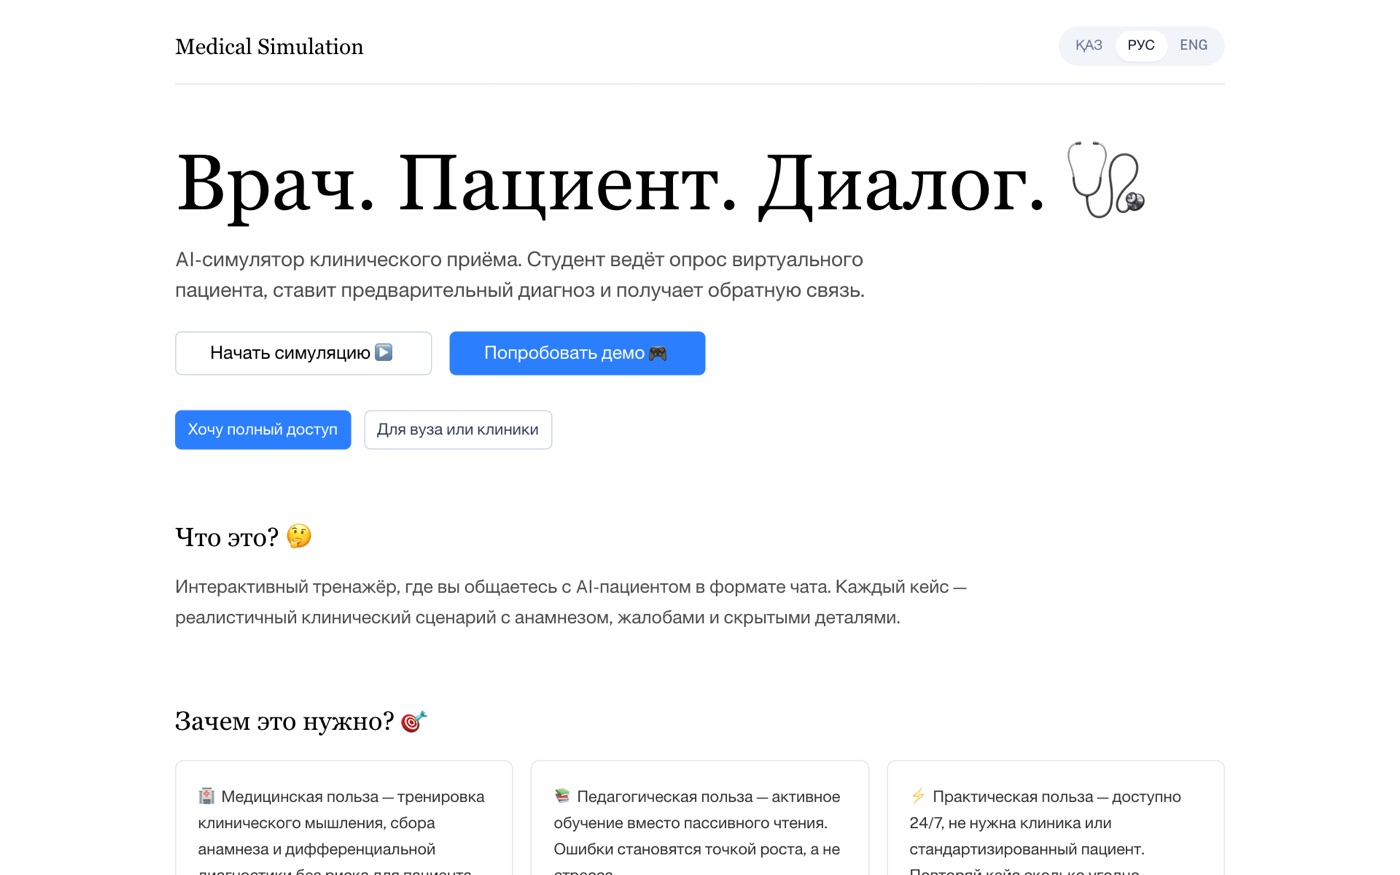Select the РУС language option
The height and width of the screenshot is (875, 1400).
coord(1141,46)
